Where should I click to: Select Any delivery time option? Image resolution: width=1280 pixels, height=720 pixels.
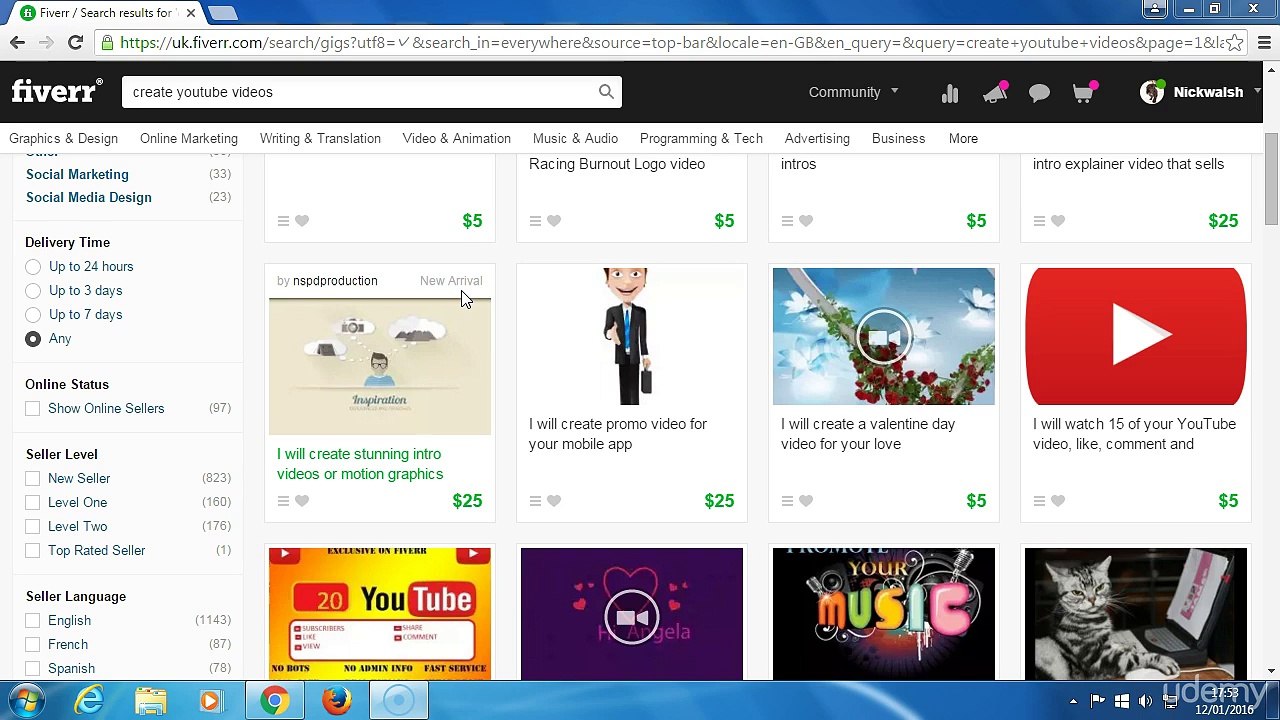pos(33,339)
